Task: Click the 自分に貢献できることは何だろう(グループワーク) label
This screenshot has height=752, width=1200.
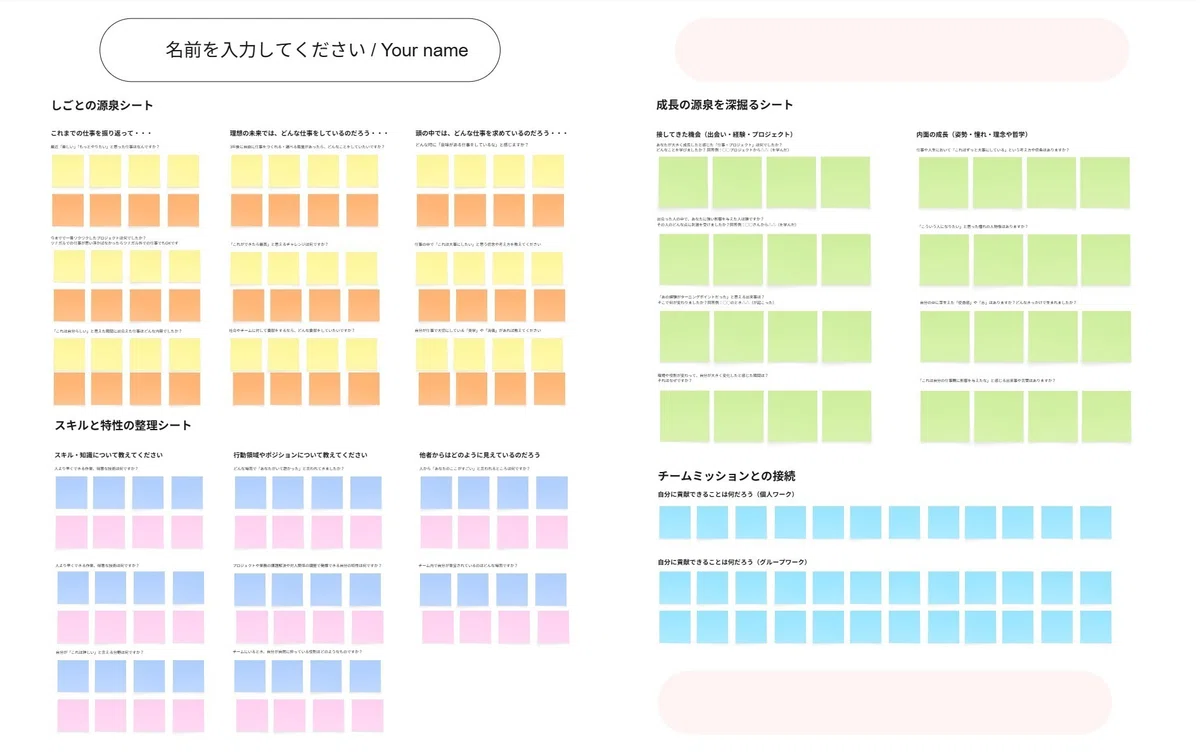Action: [732, 562]
